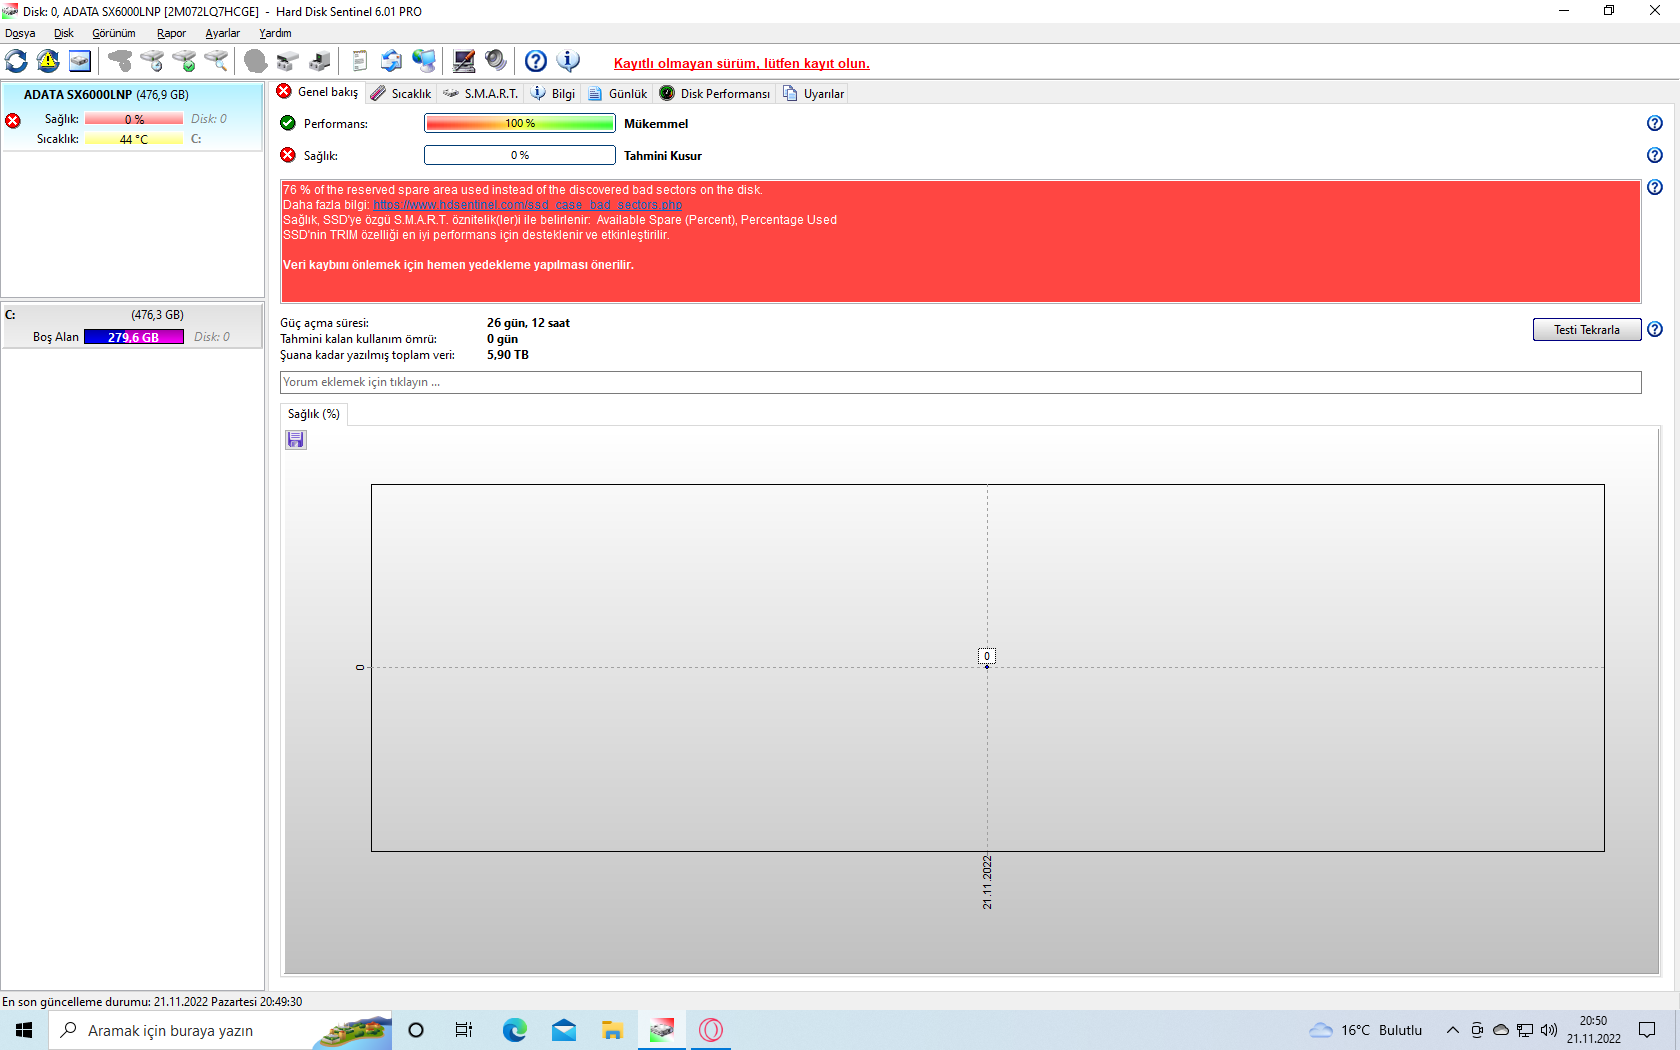This screenshot has height=1050, width=1680.
Task: Click the refresh icon with yellow warning
Action: (x=48, y=61)
